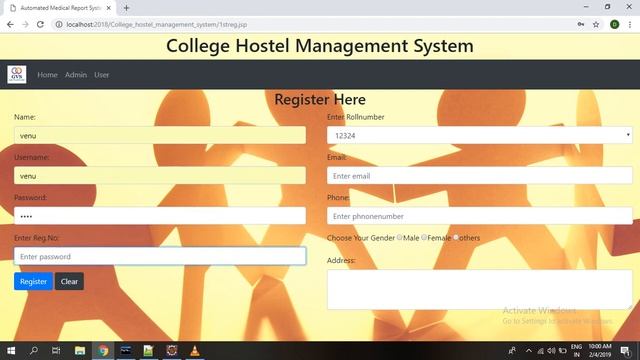
Task: Focus the Email input field
Action: [480, 176]
